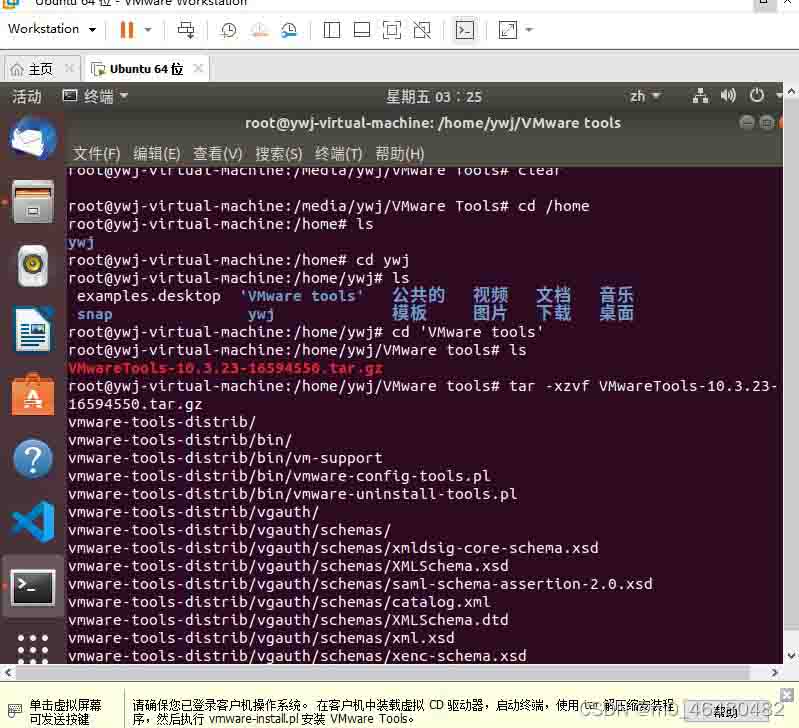The width and height of the screenshot is (799, 728).
Task: Click the network status icon
Action: click(700, 96)
